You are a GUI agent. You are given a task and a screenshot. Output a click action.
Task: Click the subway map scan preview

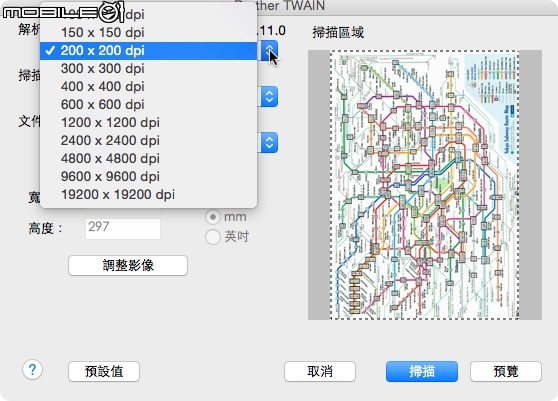[x=425, y=185]
